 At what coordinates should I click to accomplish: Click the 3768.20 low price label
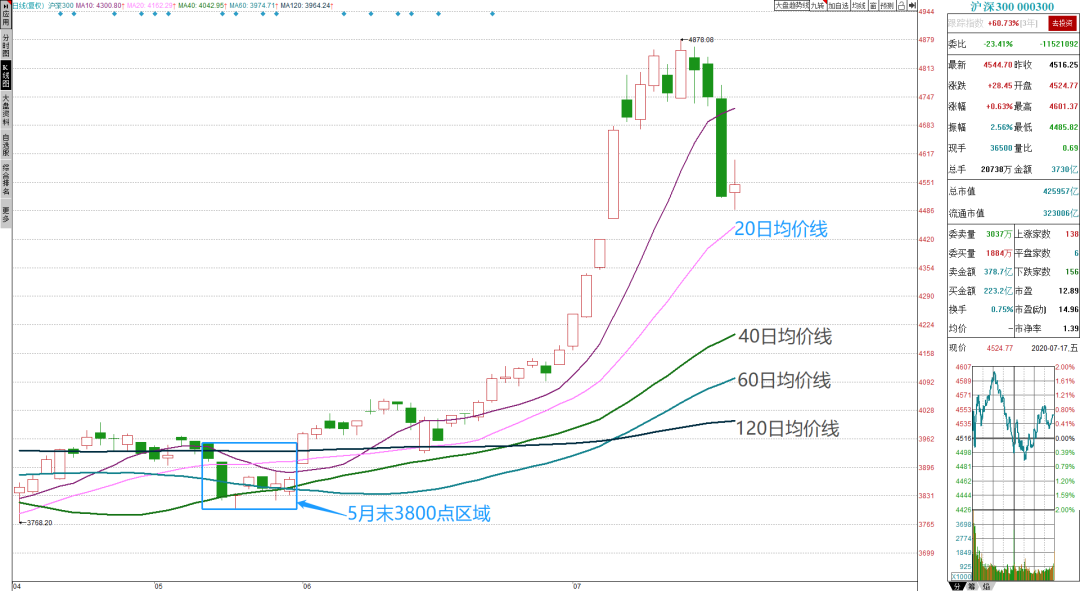(x=39, y=523)
